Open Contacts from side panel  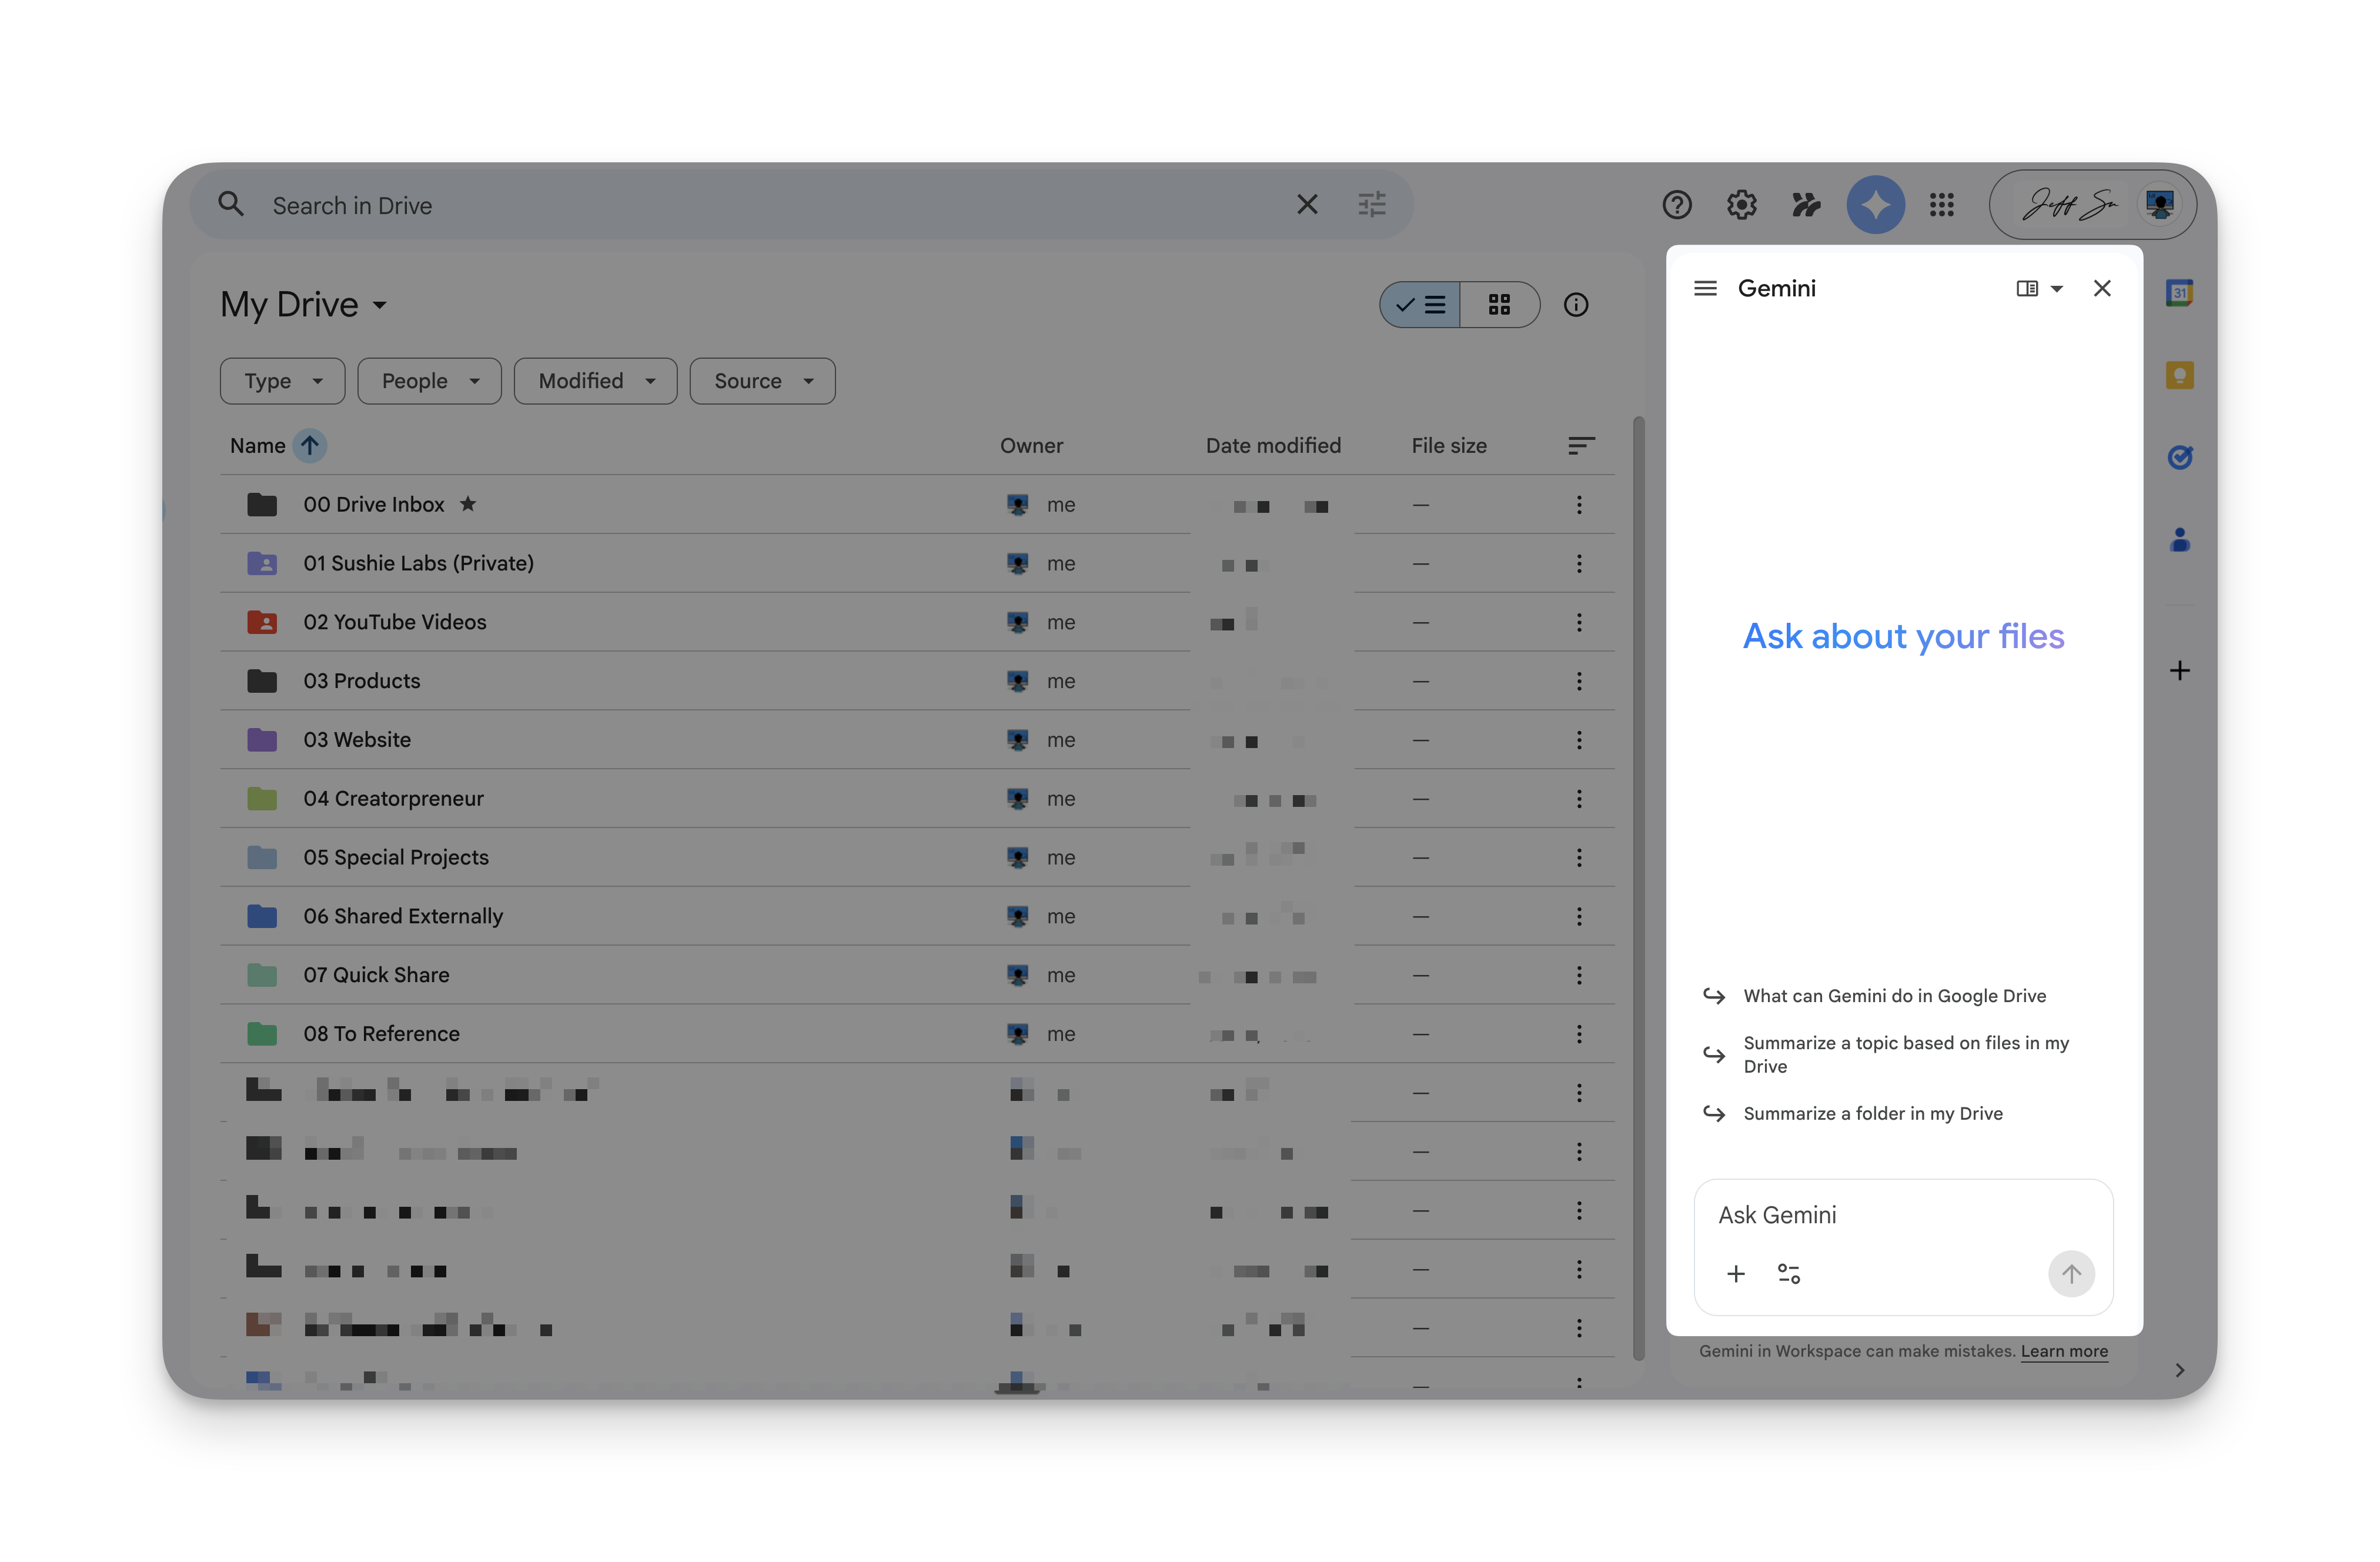click(x=2180, y=540)
